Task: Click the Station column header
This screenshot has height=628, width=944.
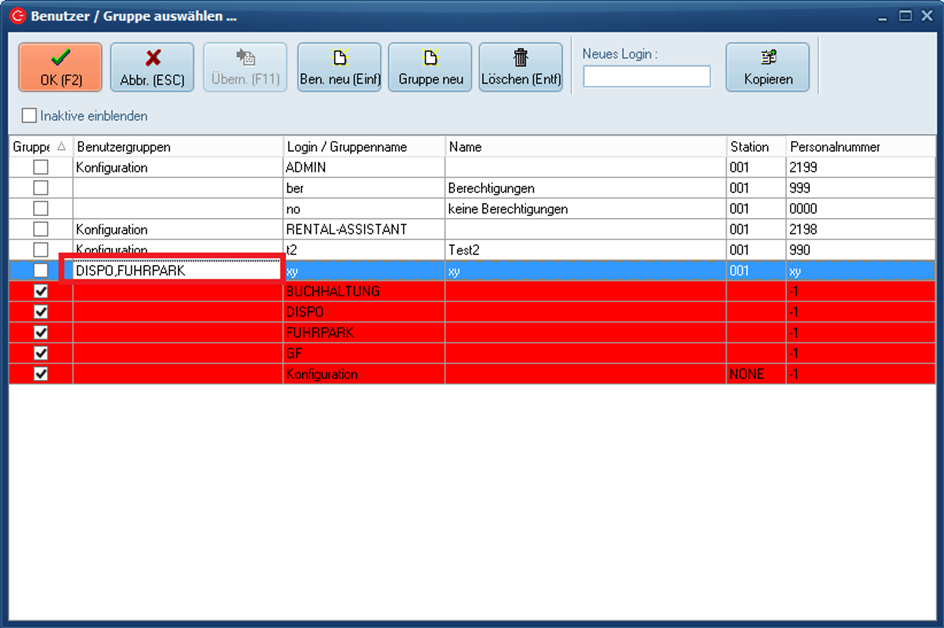Action: [755, 147]
